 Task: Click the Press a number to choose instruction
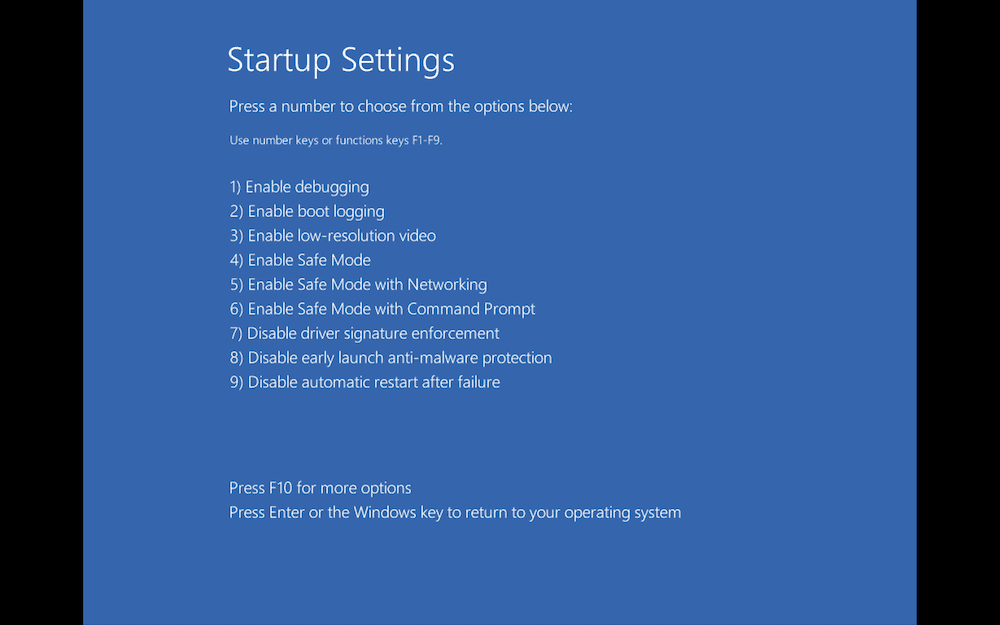401,107
